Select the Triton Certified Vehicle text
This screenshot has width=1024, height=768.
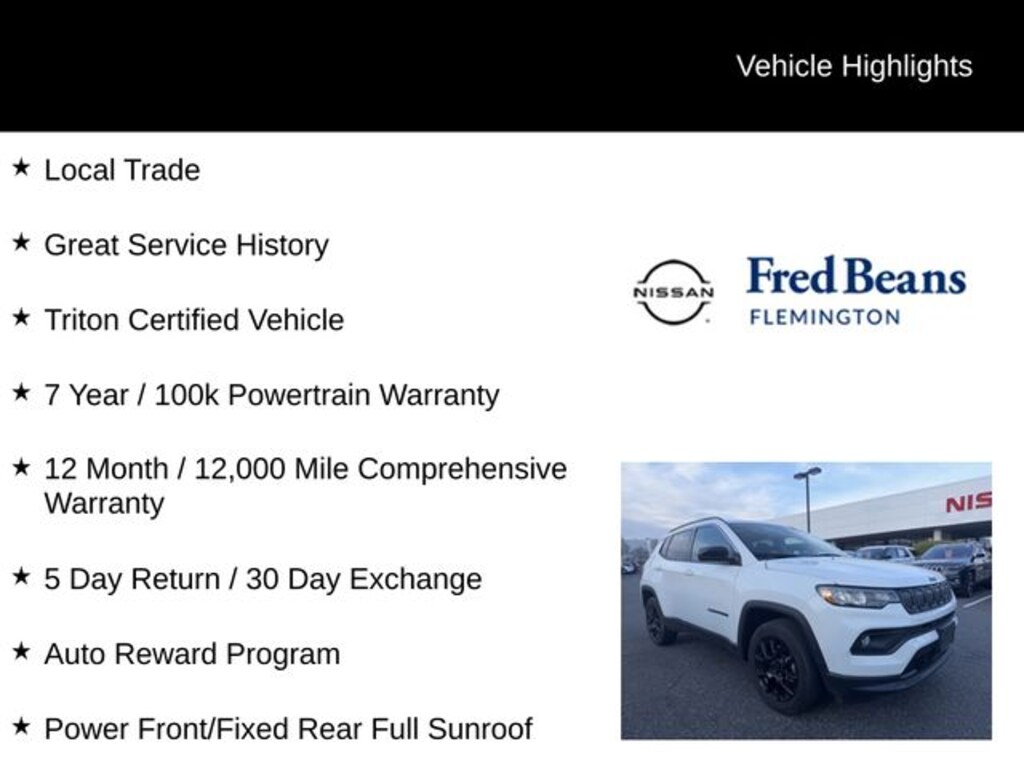[194, 320]
